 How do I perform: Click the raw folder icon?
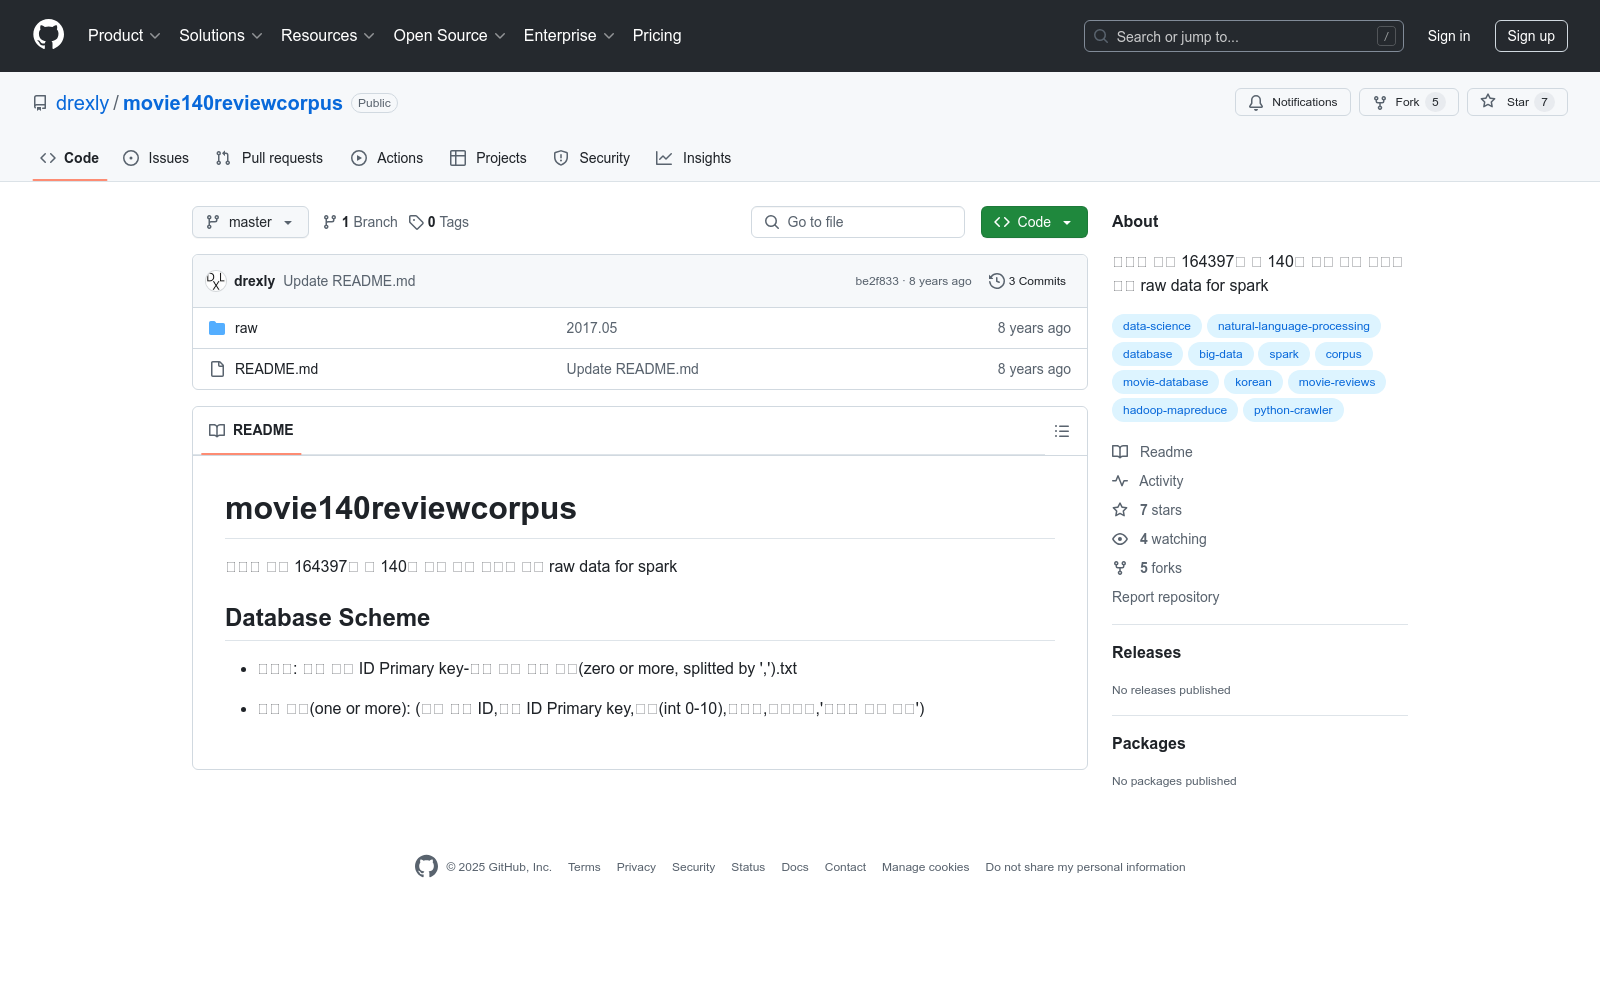217,328
